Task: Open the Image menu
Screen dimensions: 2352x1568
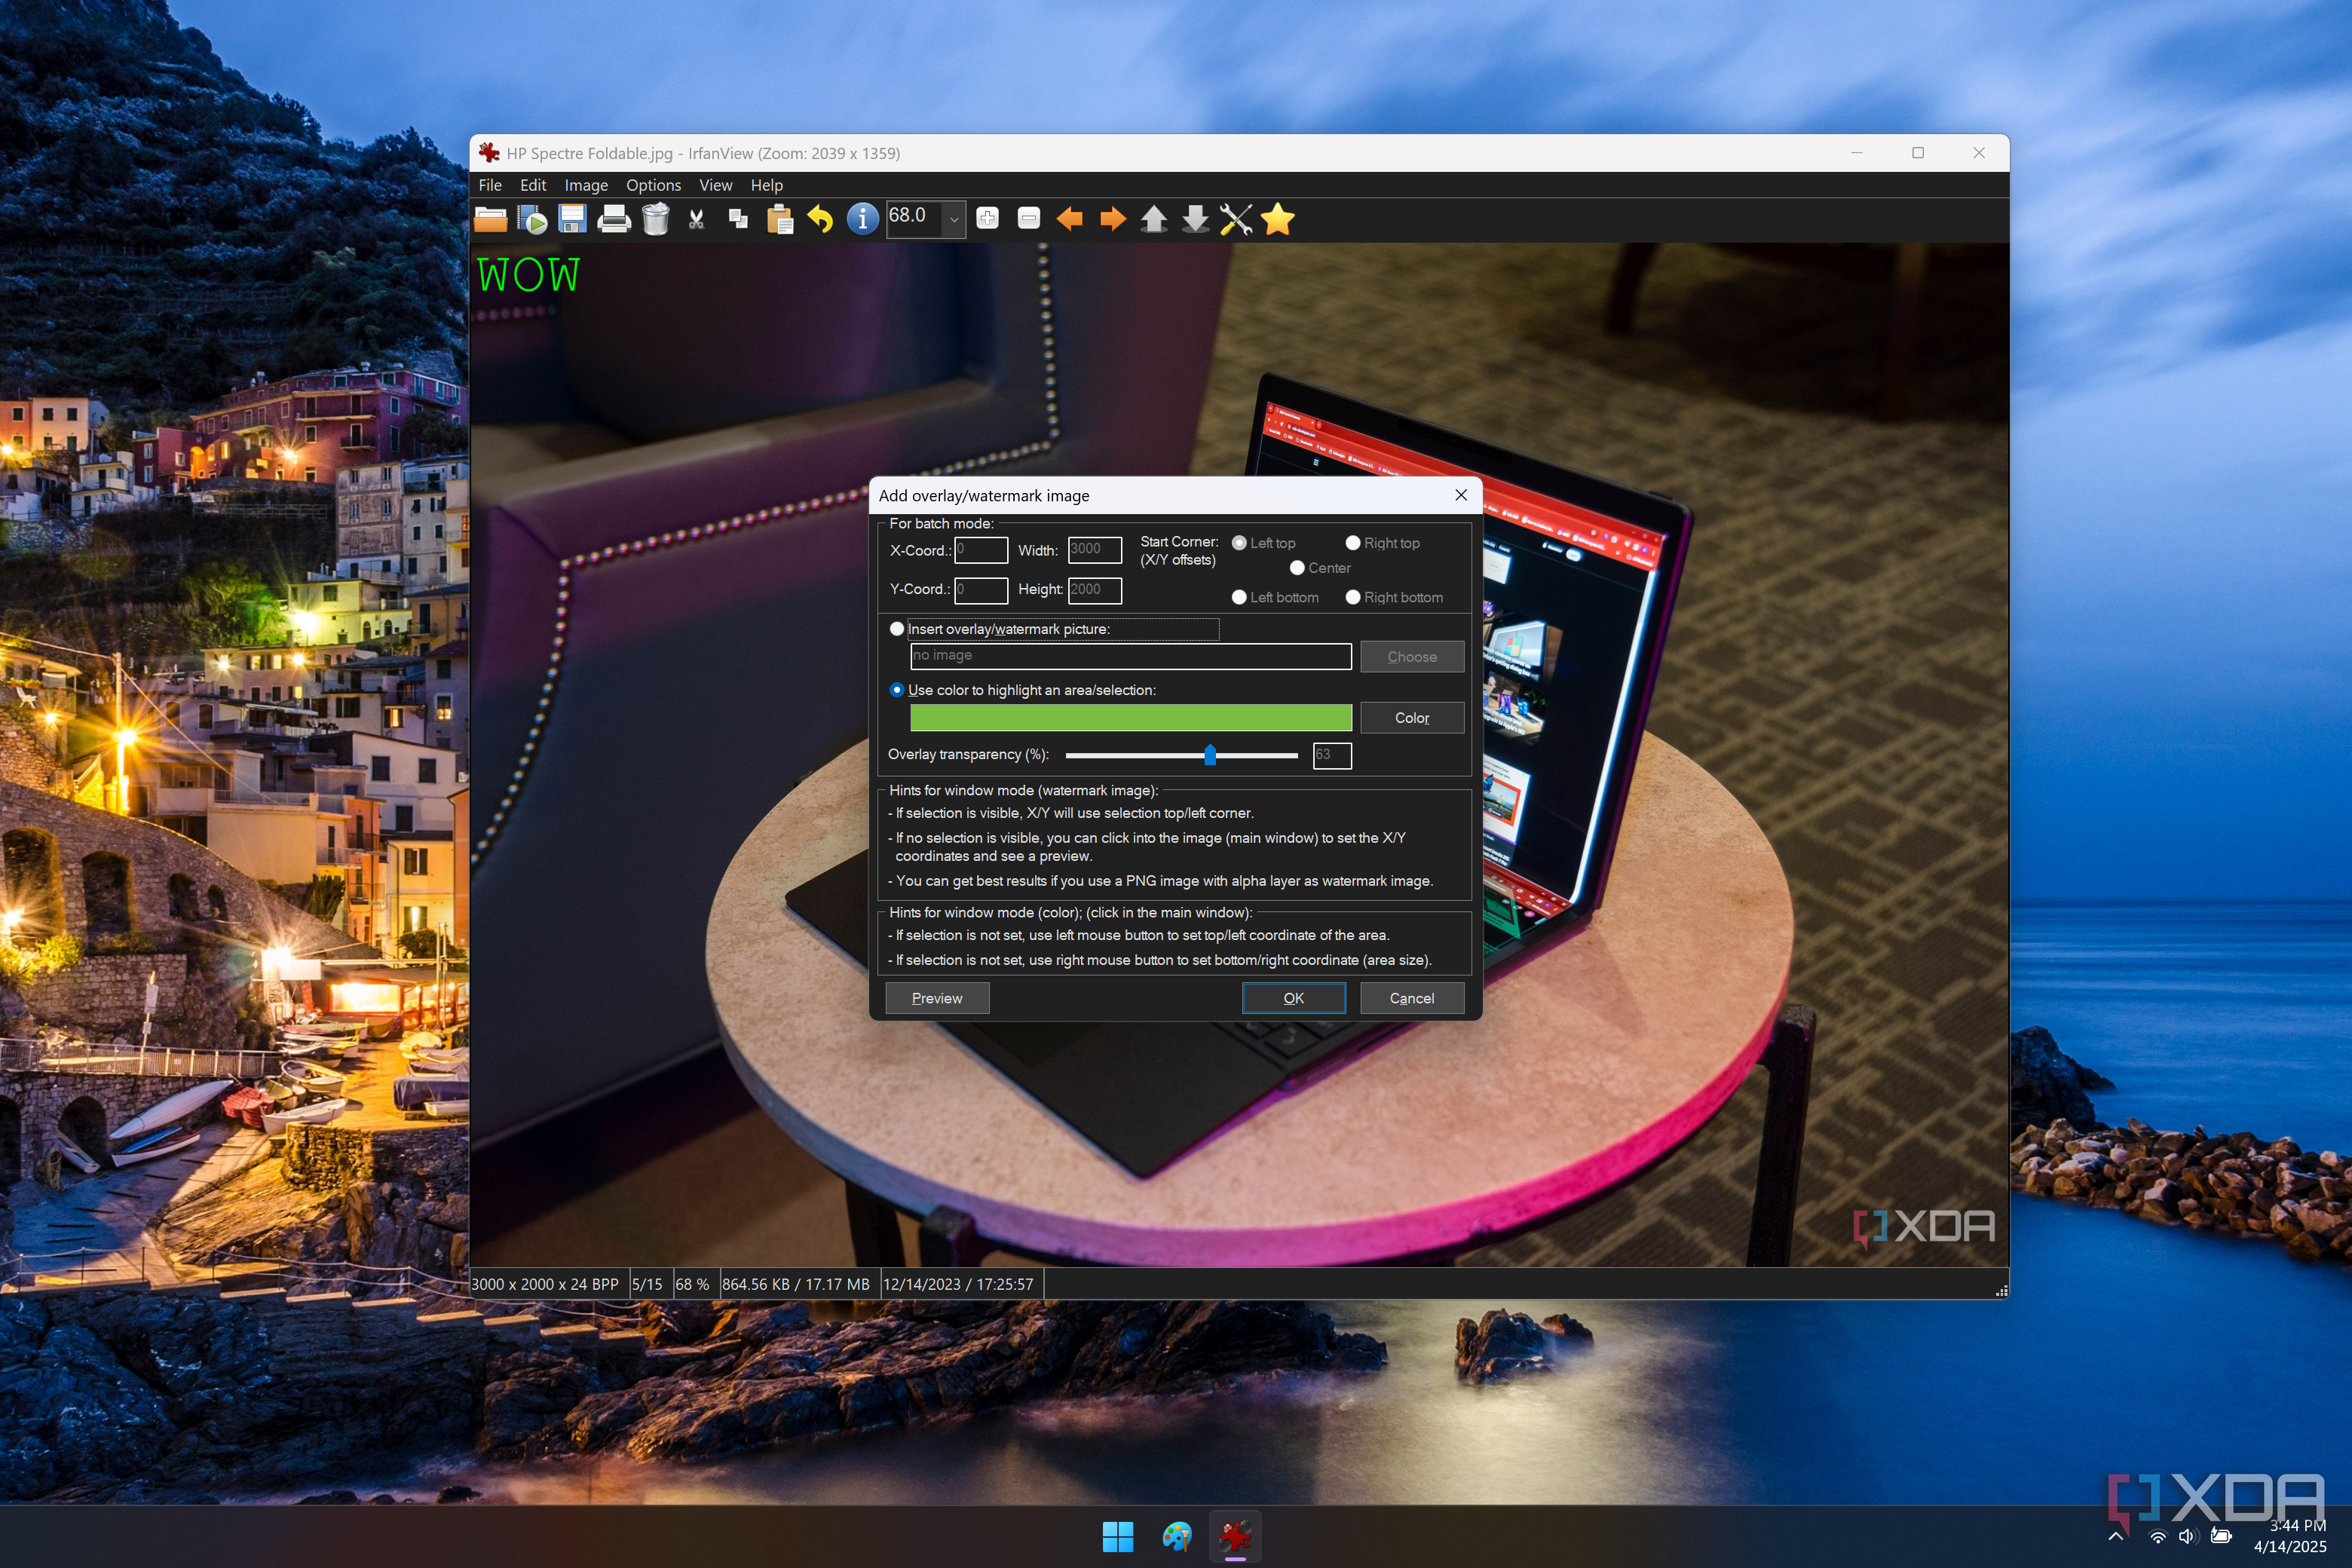Action: tap(586, 185)
